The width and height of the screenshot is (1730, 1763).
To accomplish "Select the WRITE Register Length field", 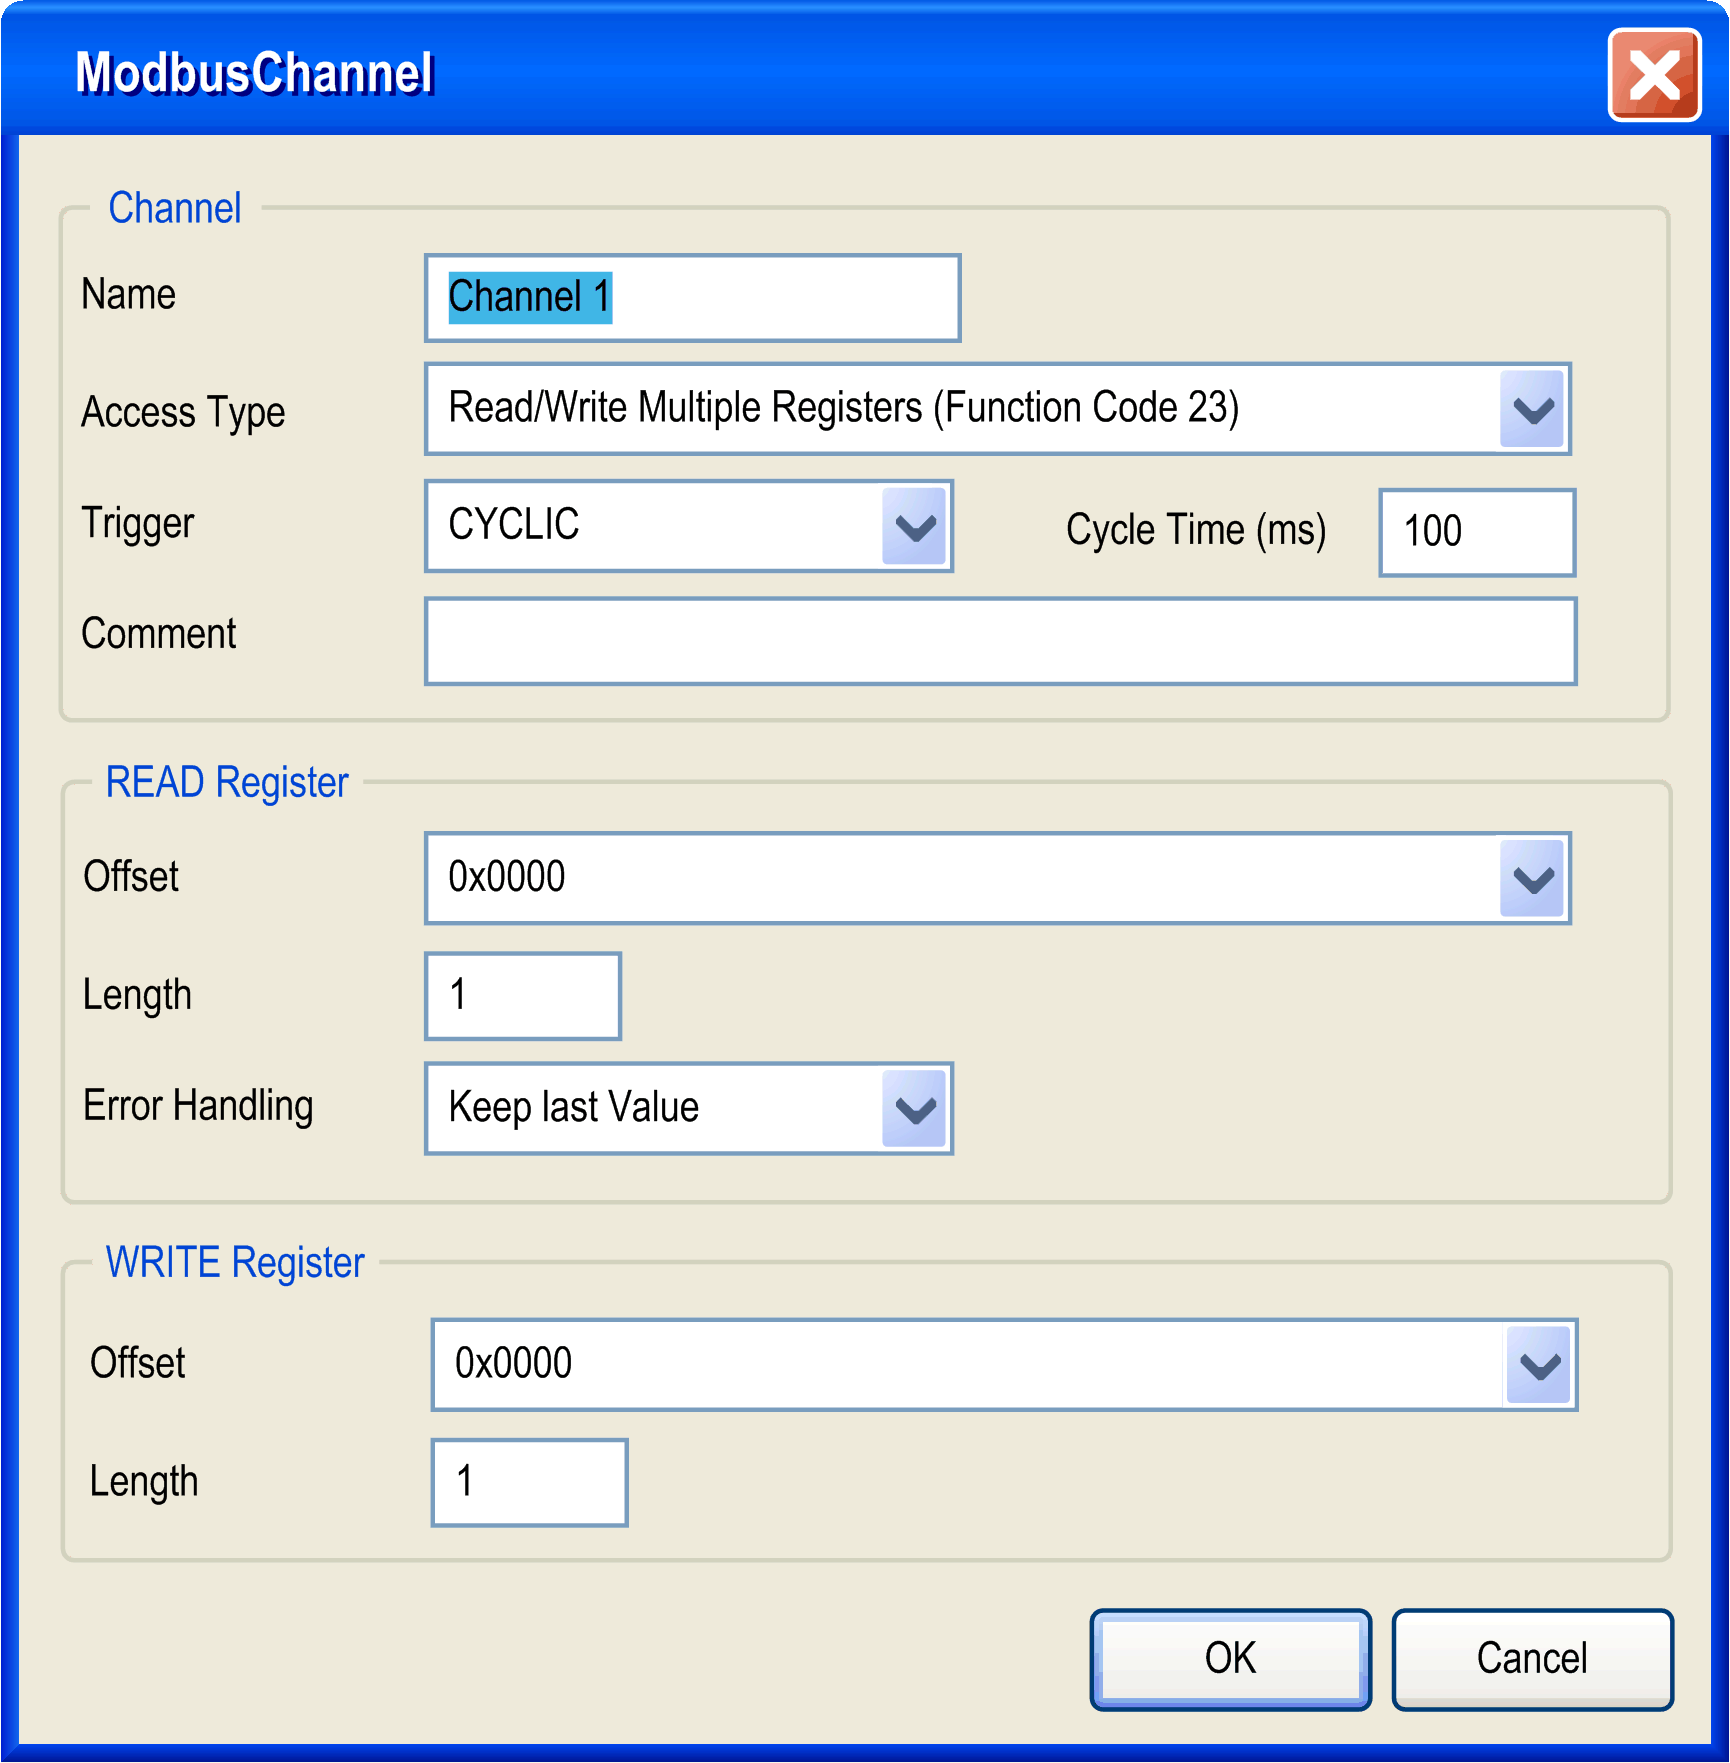I will pos(528,1482).
